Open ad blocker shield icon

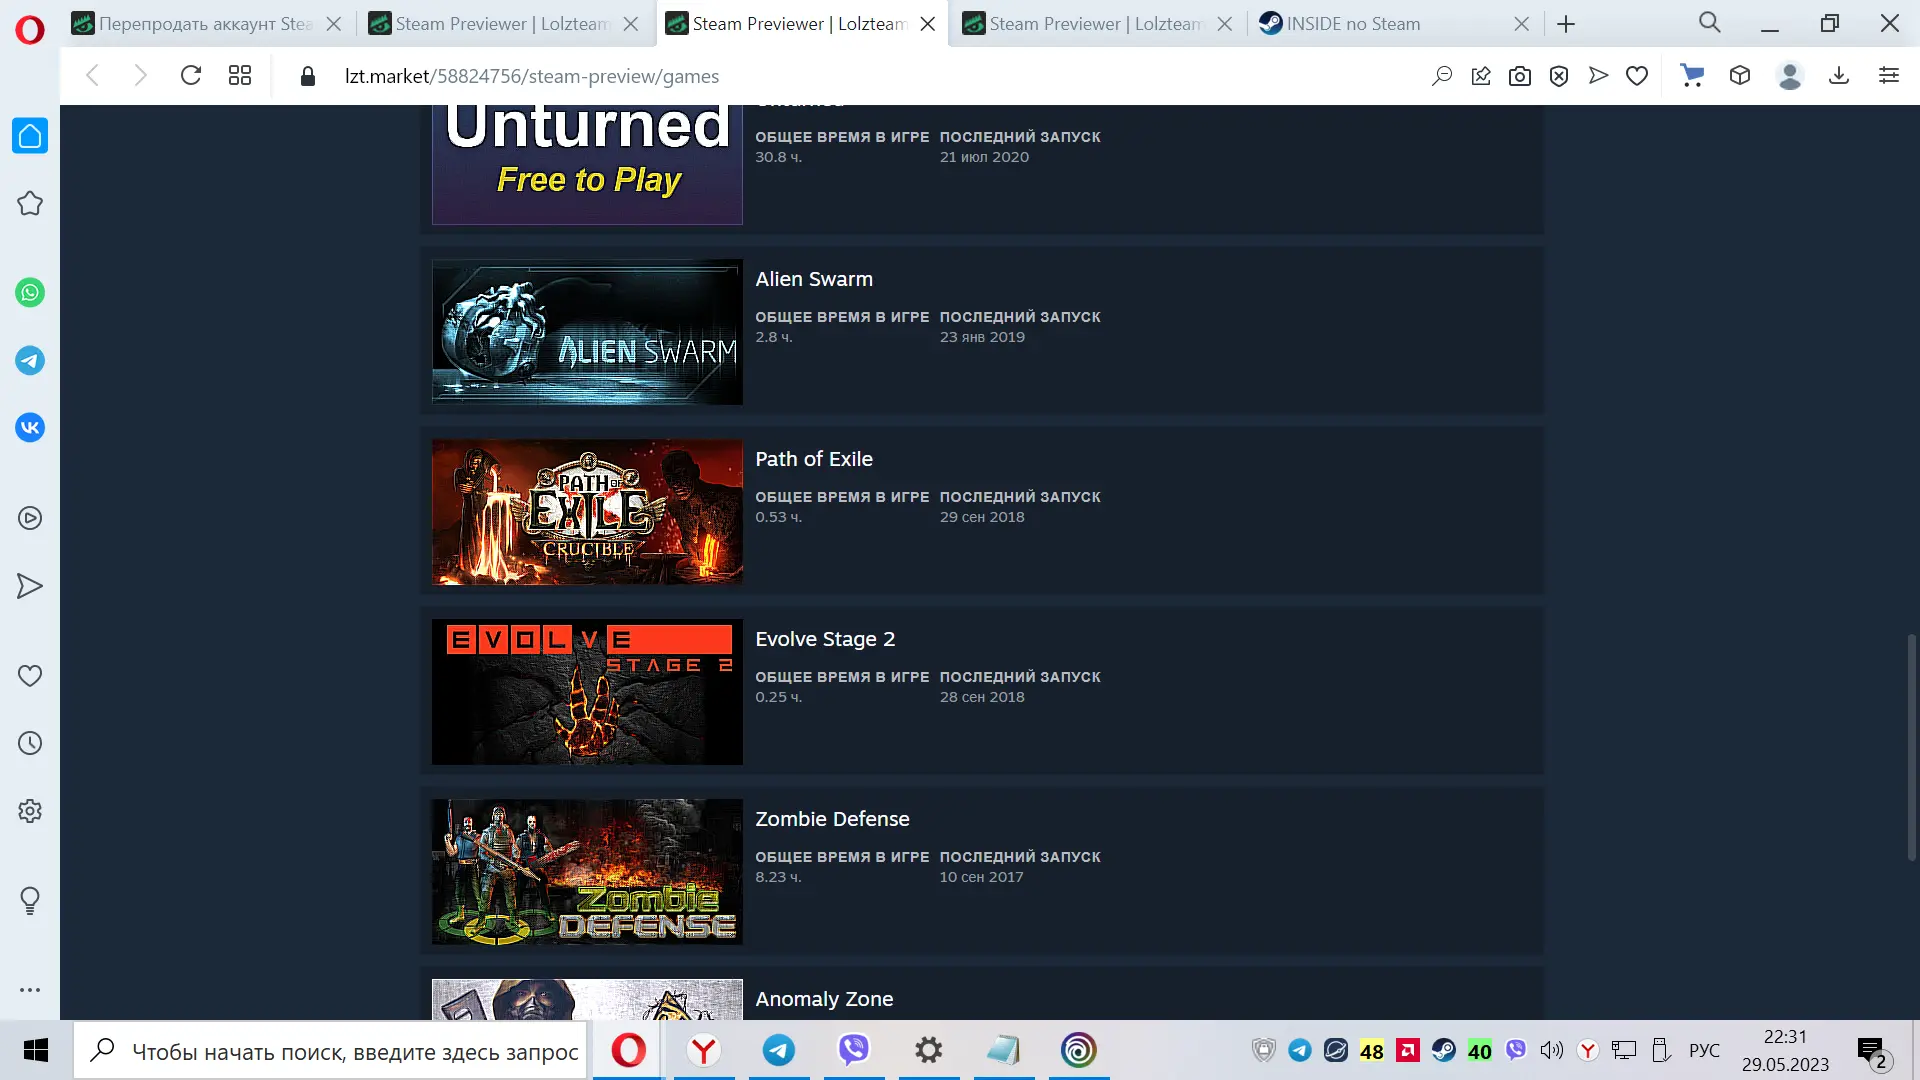pyautogui.click(x=1559, y=76)
